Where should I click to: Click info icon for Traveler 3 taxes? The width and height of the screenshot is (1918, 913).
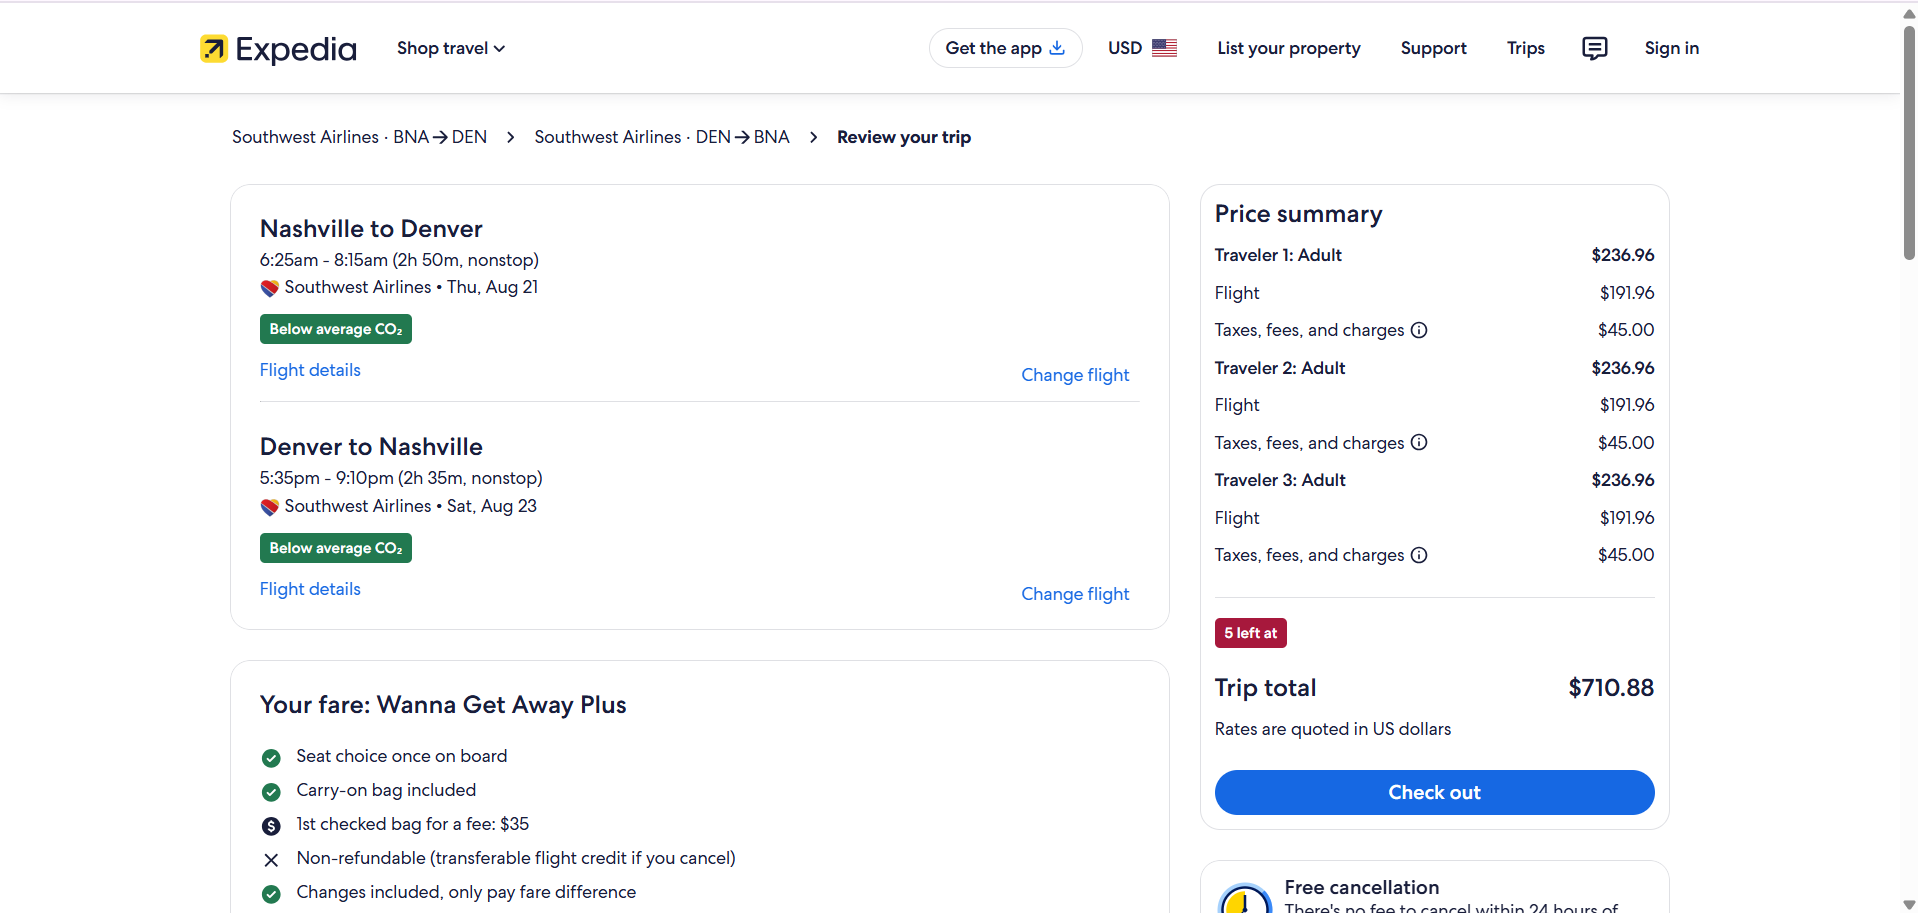[1418, 555]
